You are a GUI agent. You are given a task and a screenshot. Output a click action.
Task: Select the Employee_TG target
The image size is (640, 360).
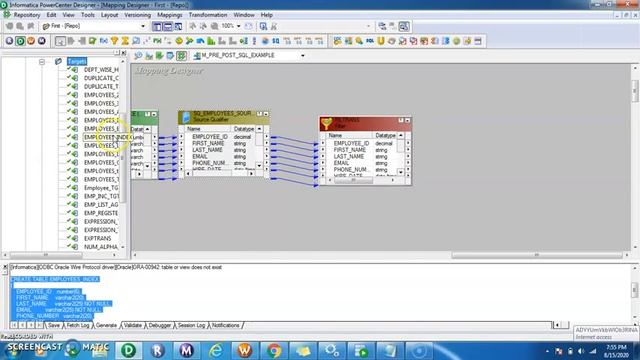[101, 188]
